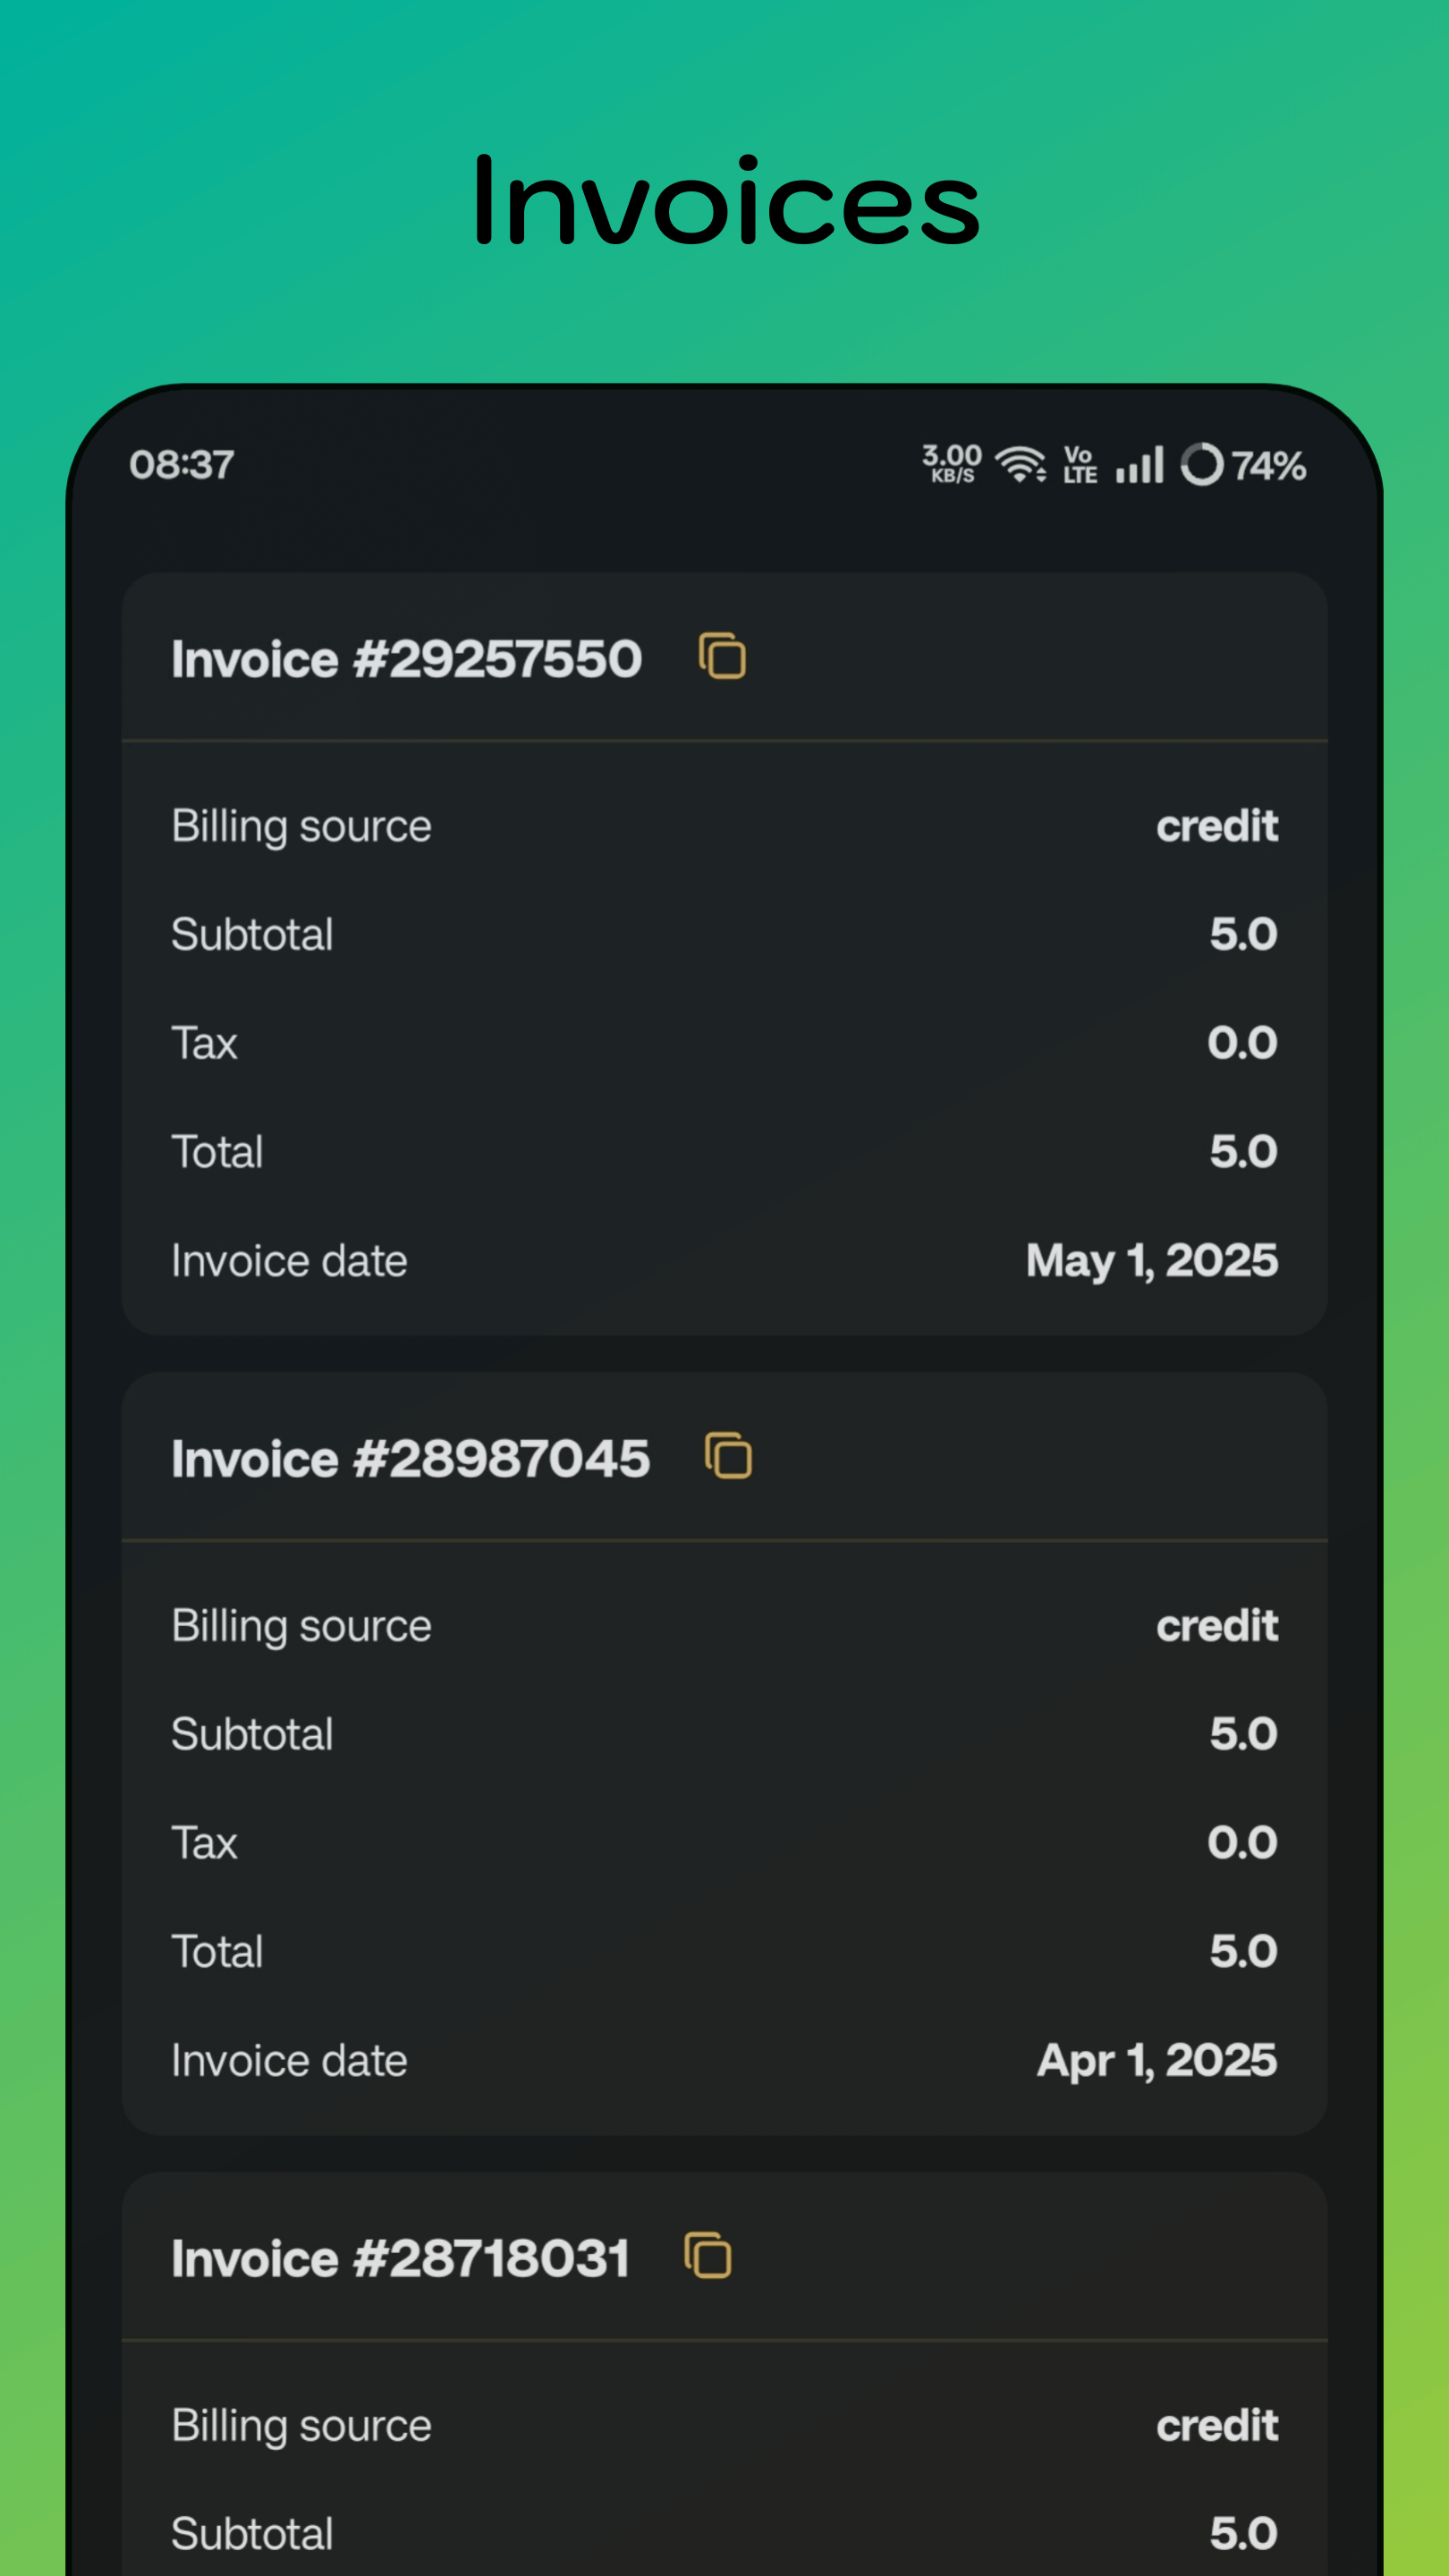The height and width of the screenshot is (2576, 1449).
Task: Open Invoice #29257550 title
Action: [x=406, y=659]
